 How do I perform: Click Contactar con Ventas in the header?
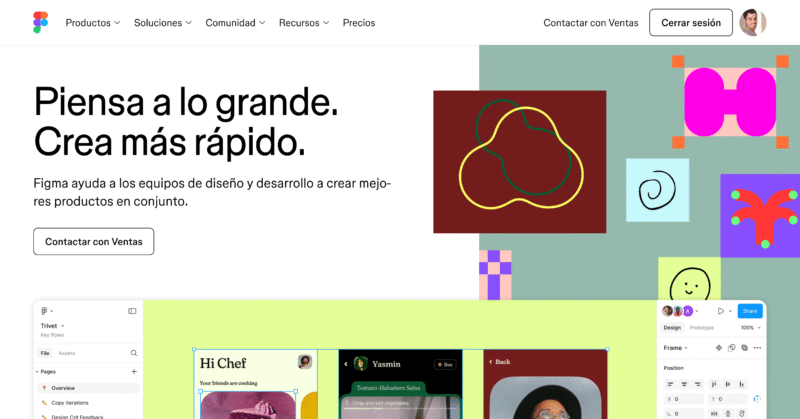(591, 22)
